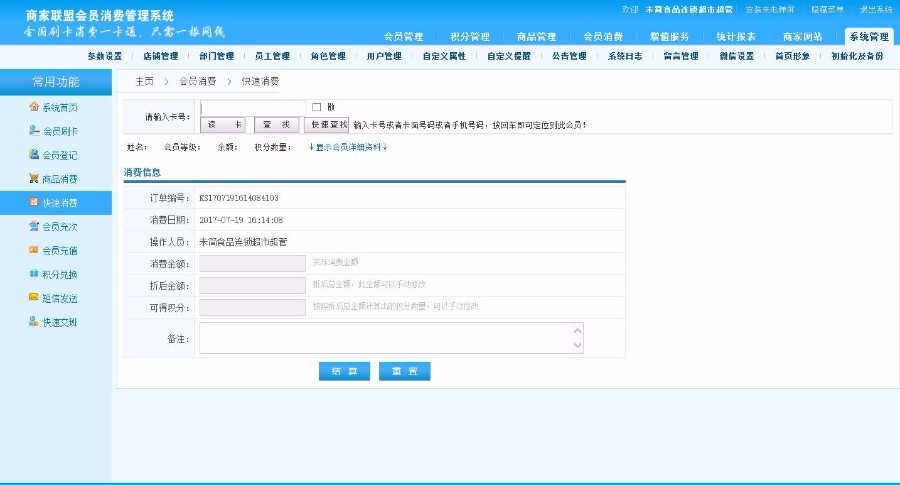Click the date value 2017-07-19 16:14:08
The image size is (900, 485).
pyautogui.click(x=241, y=220)
